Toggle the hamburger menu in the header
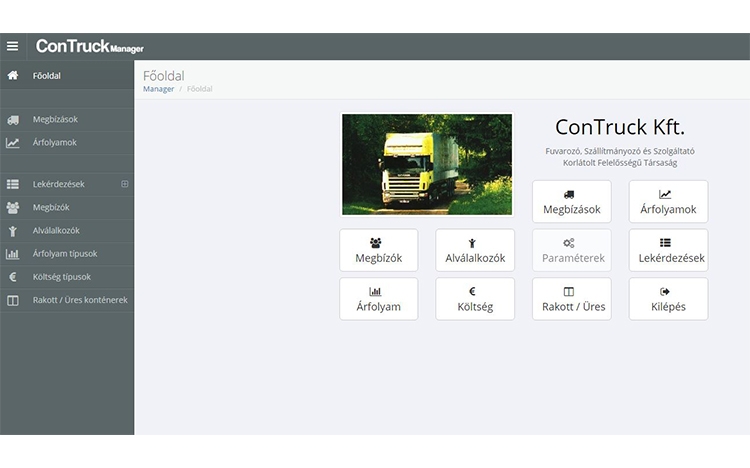Viewport: 750px width, 468px height. pyautogui.click(x=12, y=46)
